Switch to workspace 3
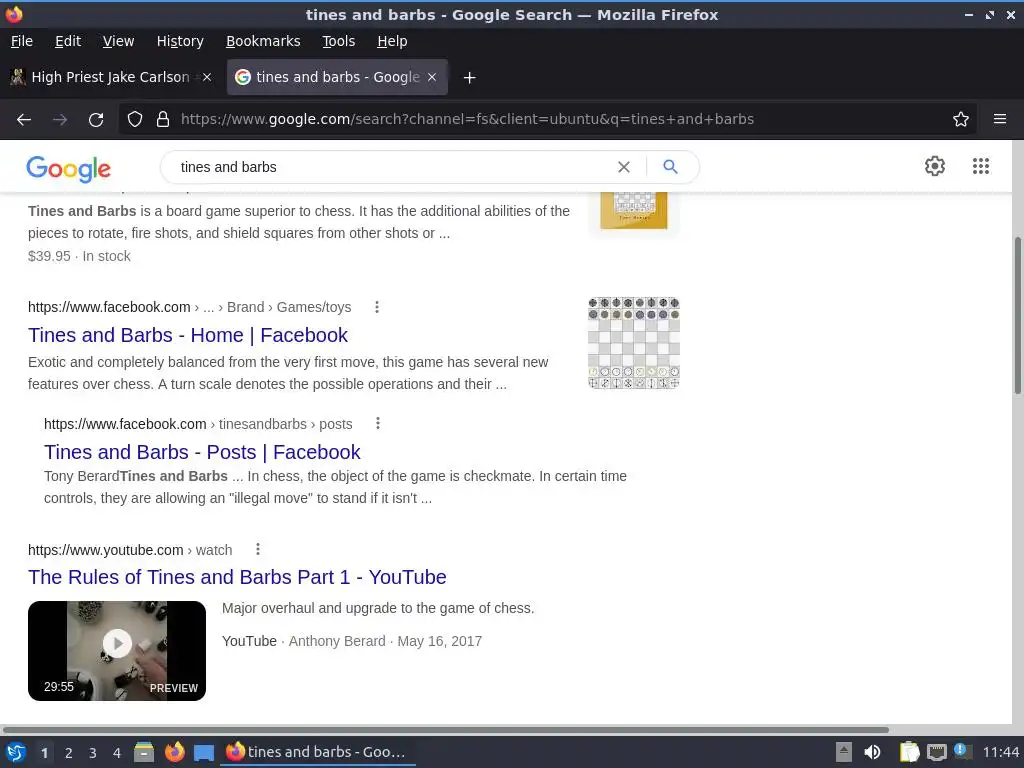Viewport: 1024px width, 768px height. pyautogui.click(x=93, y=753)
